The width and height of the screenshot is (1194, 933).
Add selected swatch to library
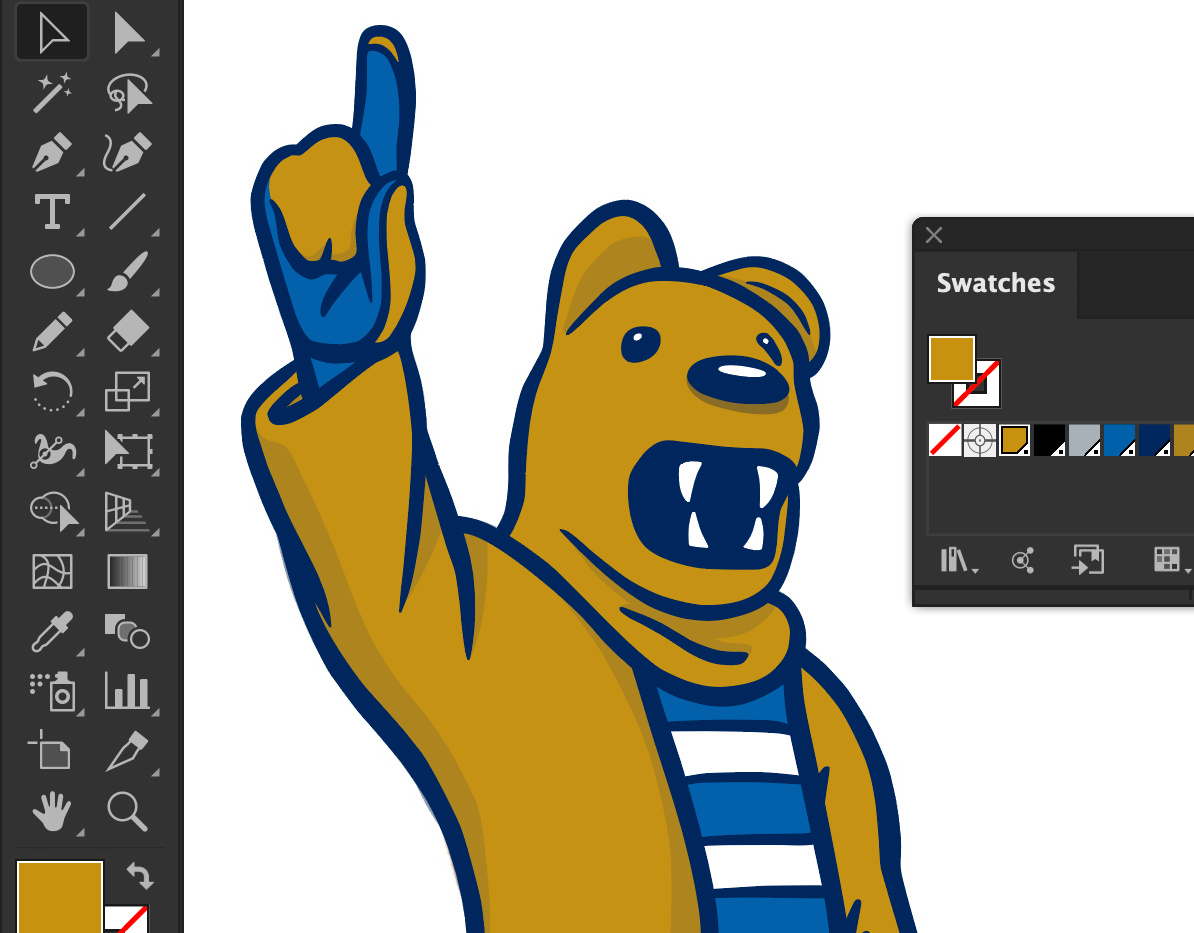[x=1087, y=560]
